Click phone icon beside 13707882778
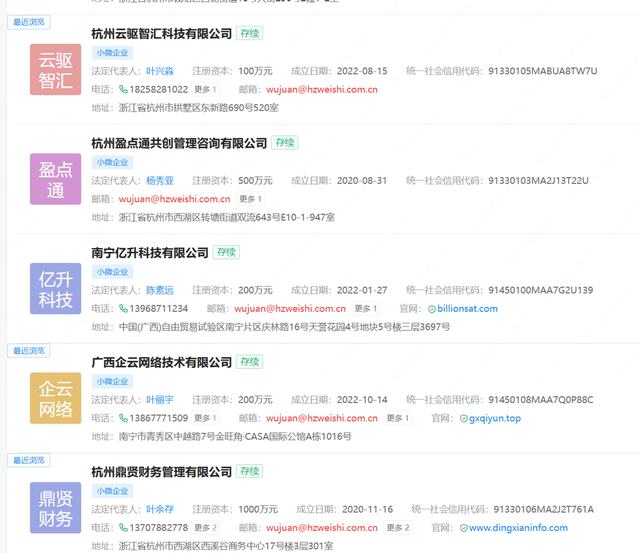The height and width of the screenshot is (553, 640). pos(123,528)
